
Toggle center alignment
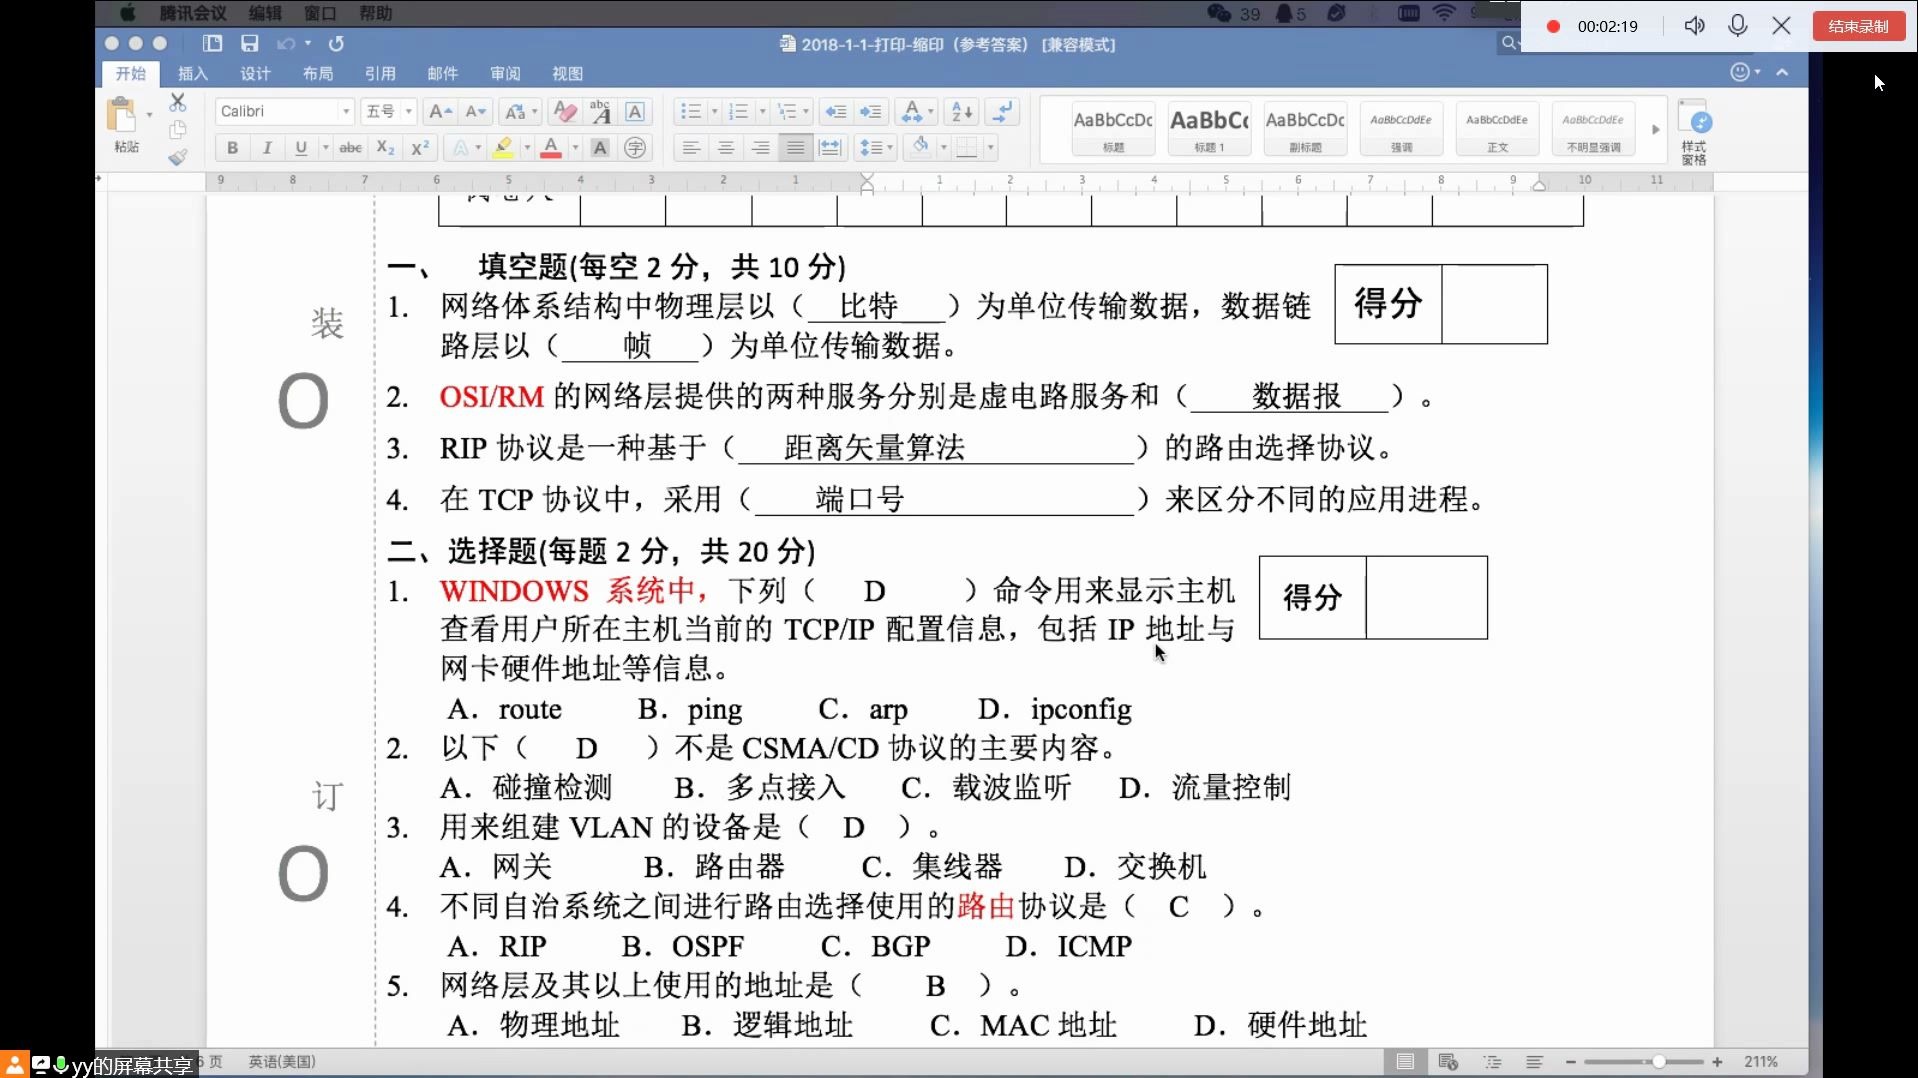(726, 148)
